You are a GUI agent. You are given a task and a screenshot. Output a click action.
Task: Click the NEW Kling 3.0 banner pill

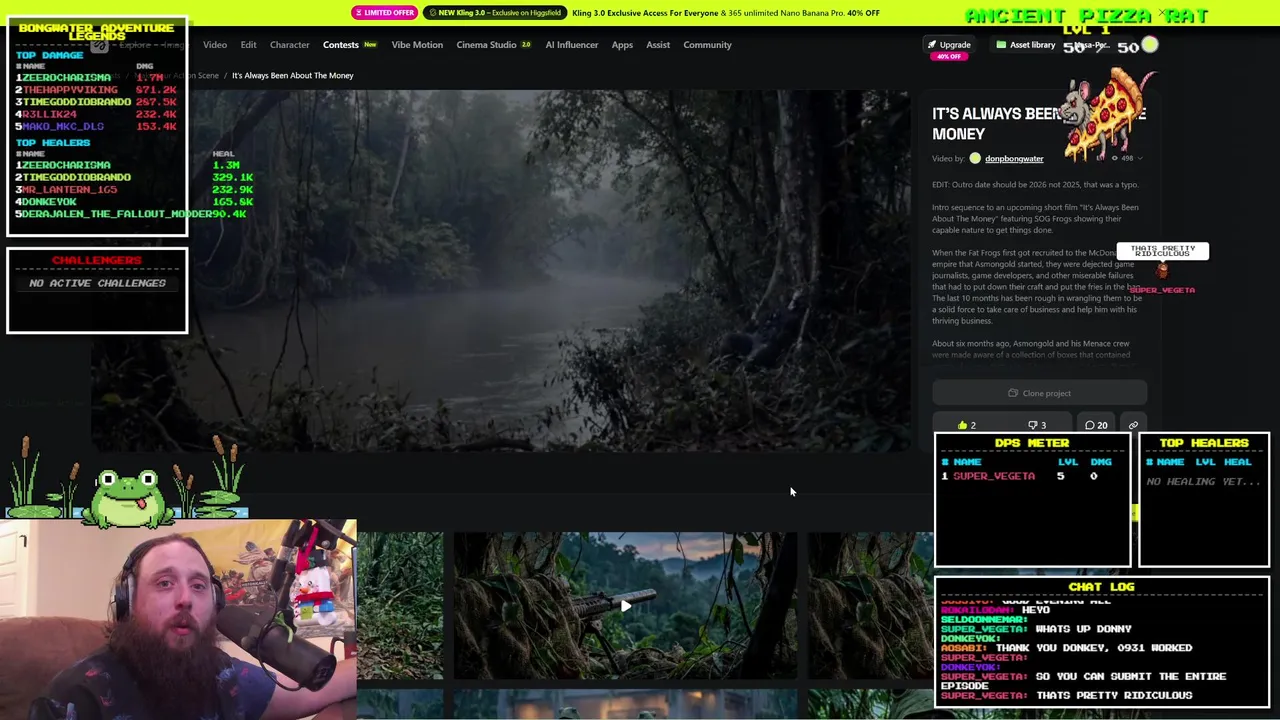[x=495, y=13]
